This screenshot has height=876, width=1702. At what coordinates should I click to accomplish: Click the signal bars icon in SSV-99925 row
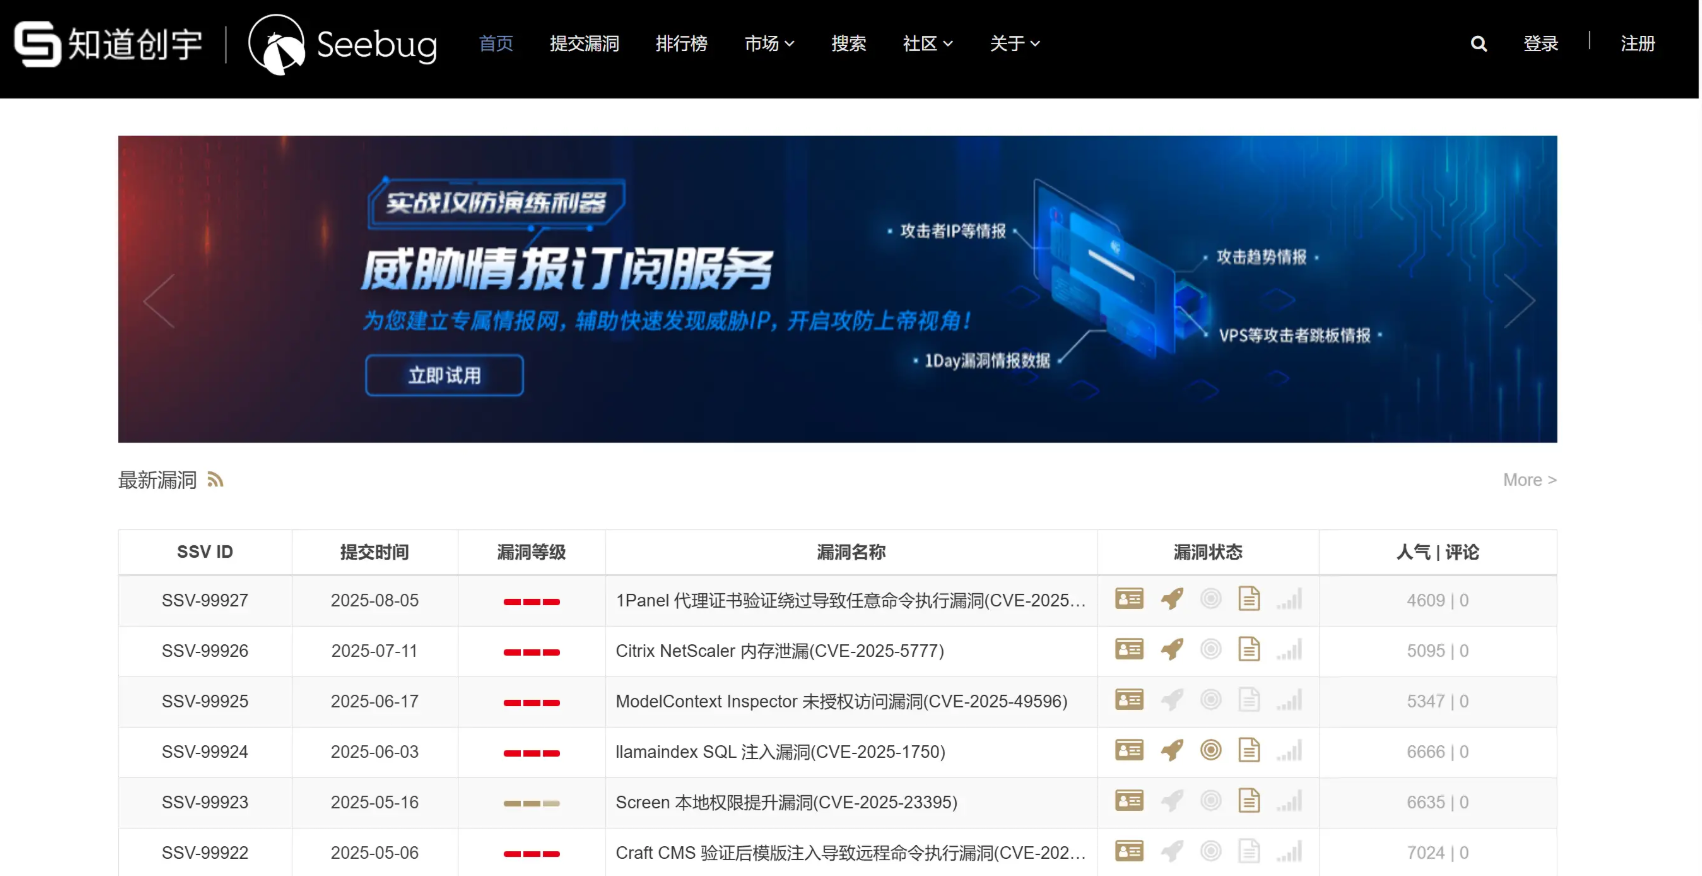tap(1288, 701)
